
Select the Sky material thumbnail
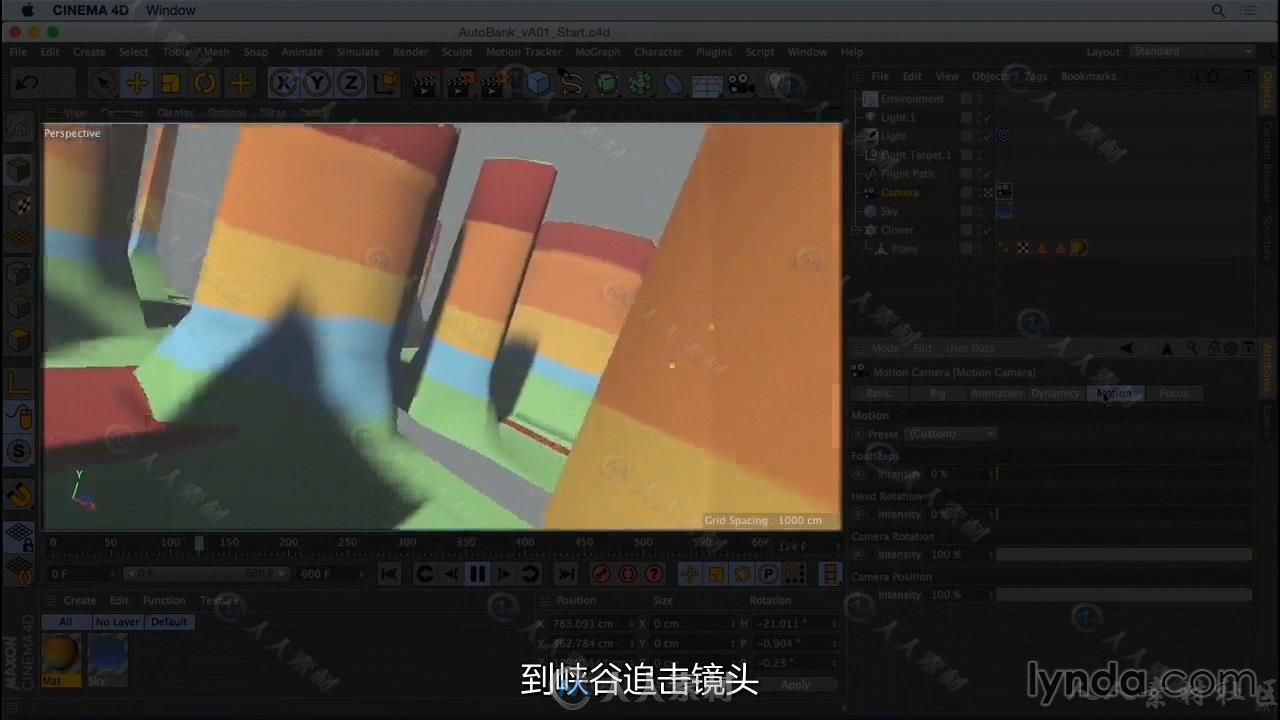107,661
